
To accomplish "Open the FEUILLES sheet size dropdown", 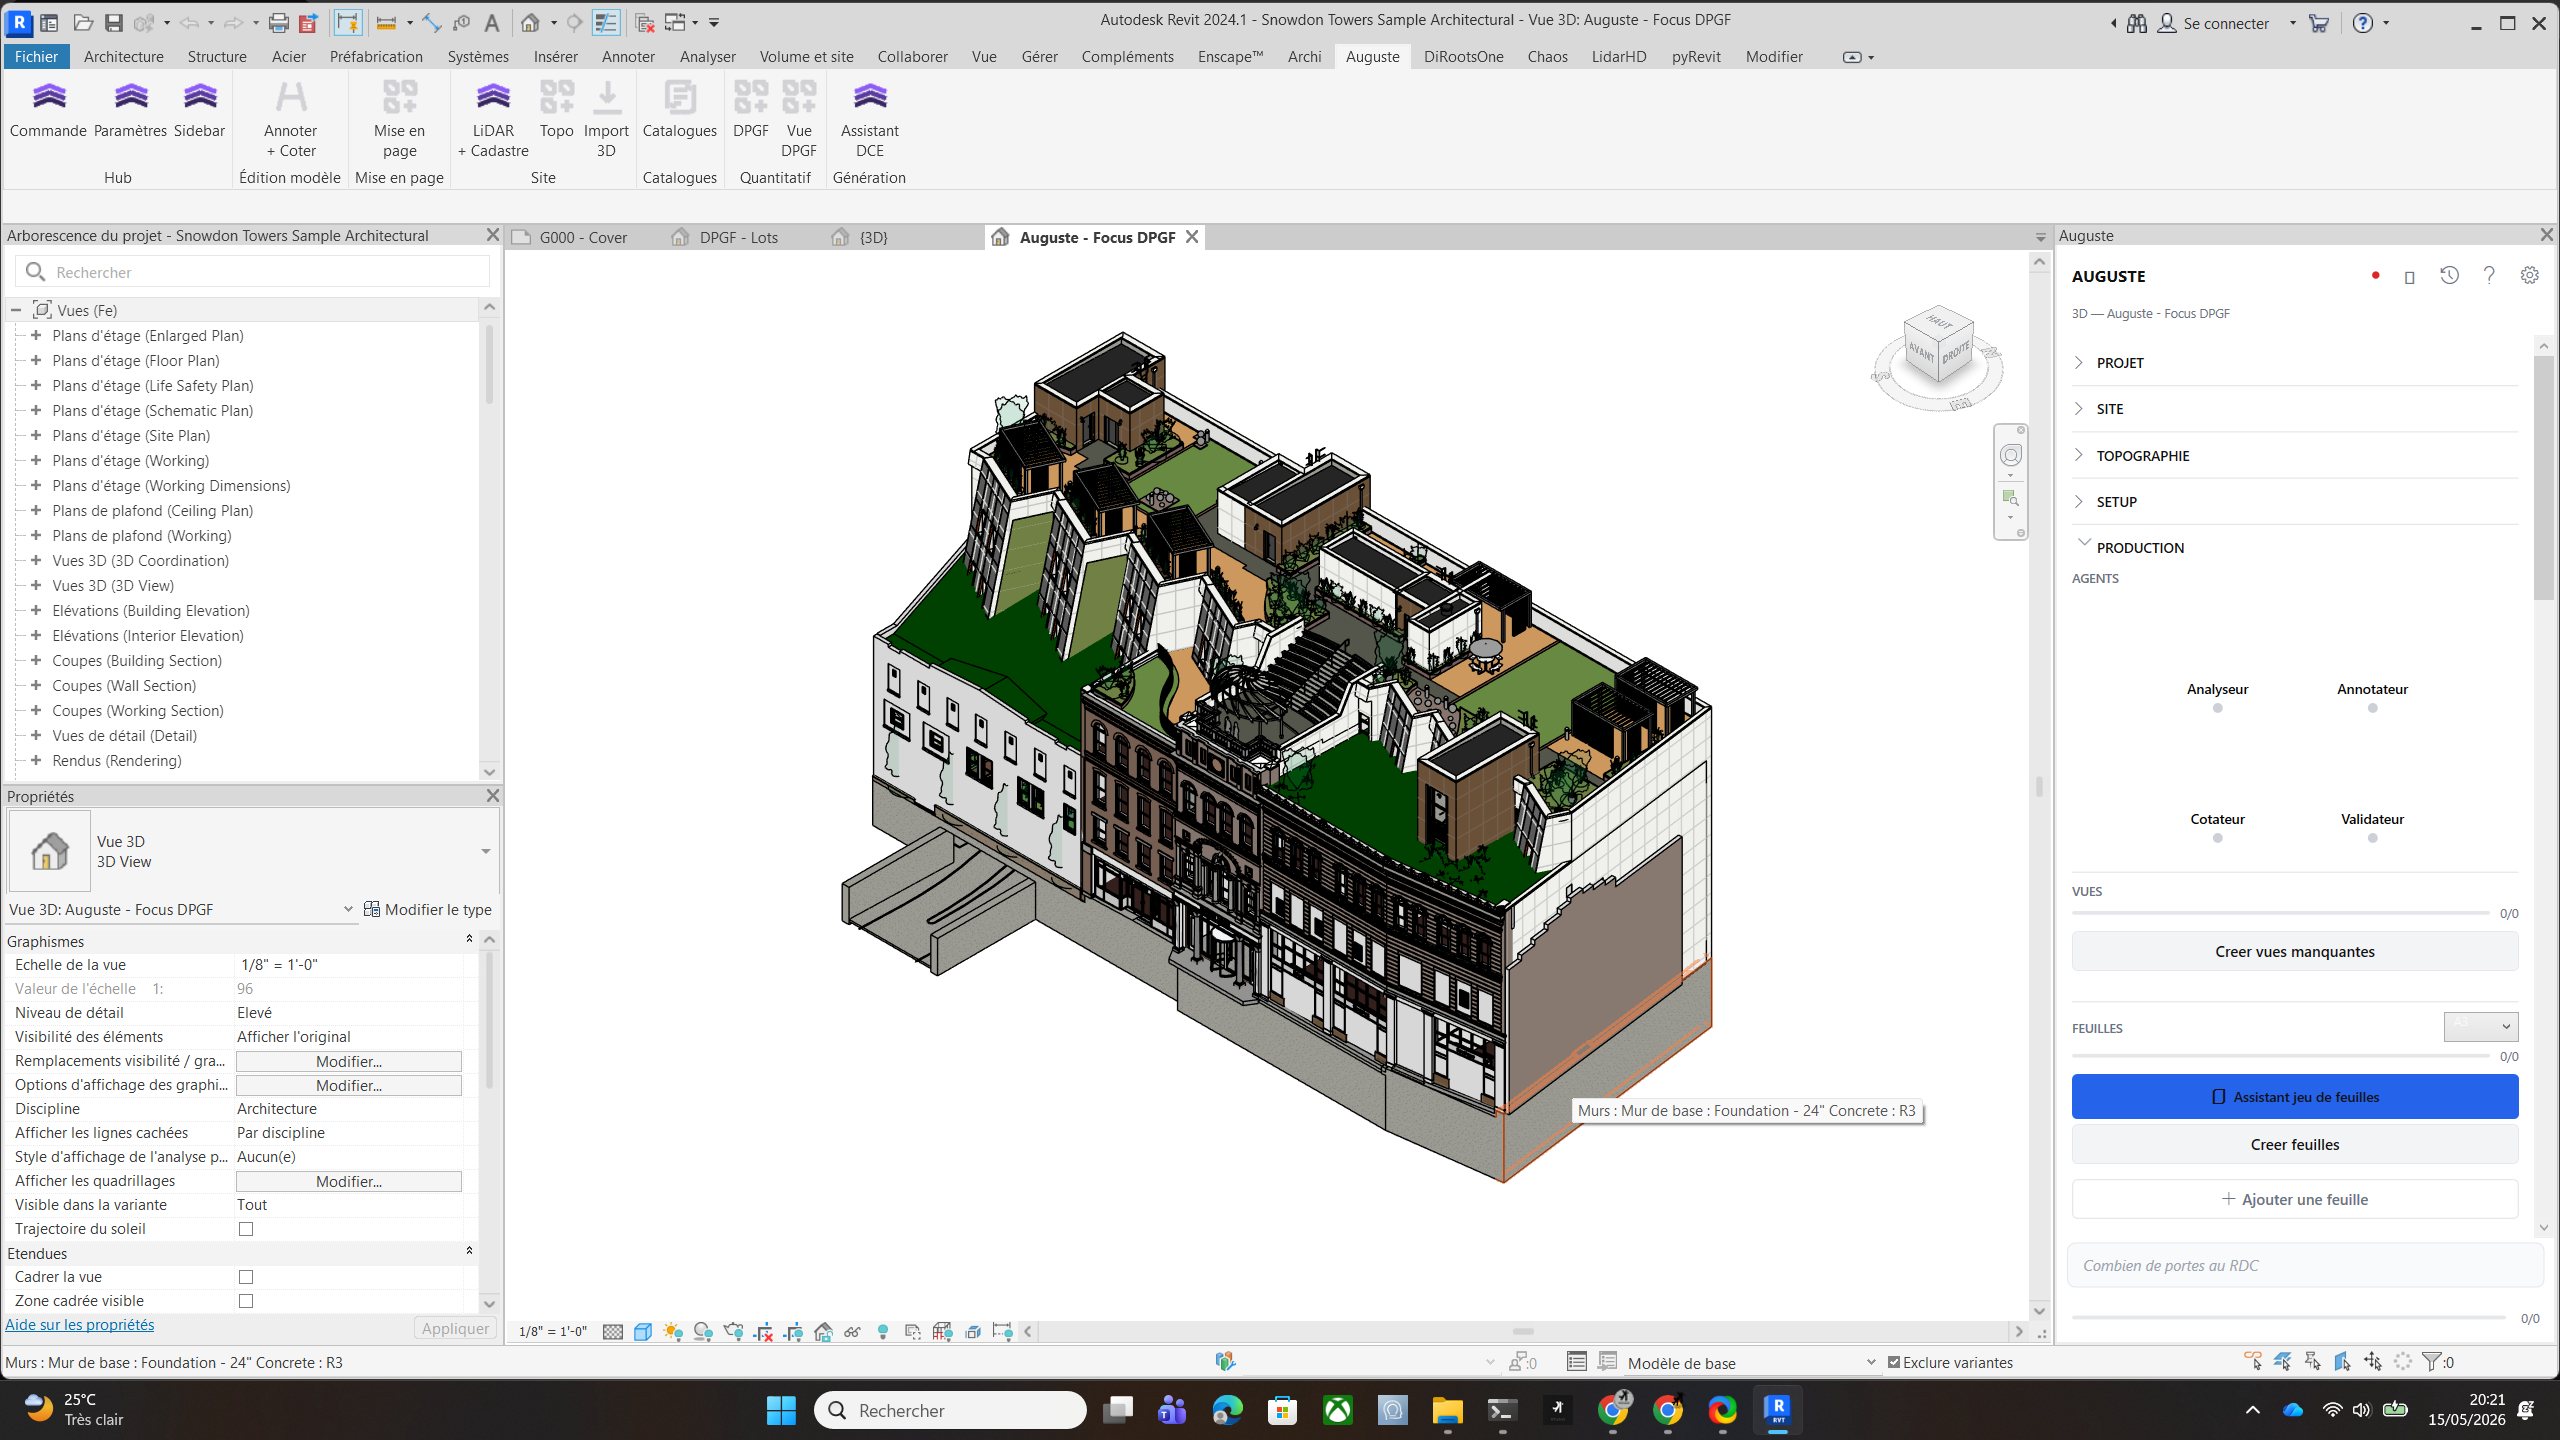I will click(2480, 1026).
